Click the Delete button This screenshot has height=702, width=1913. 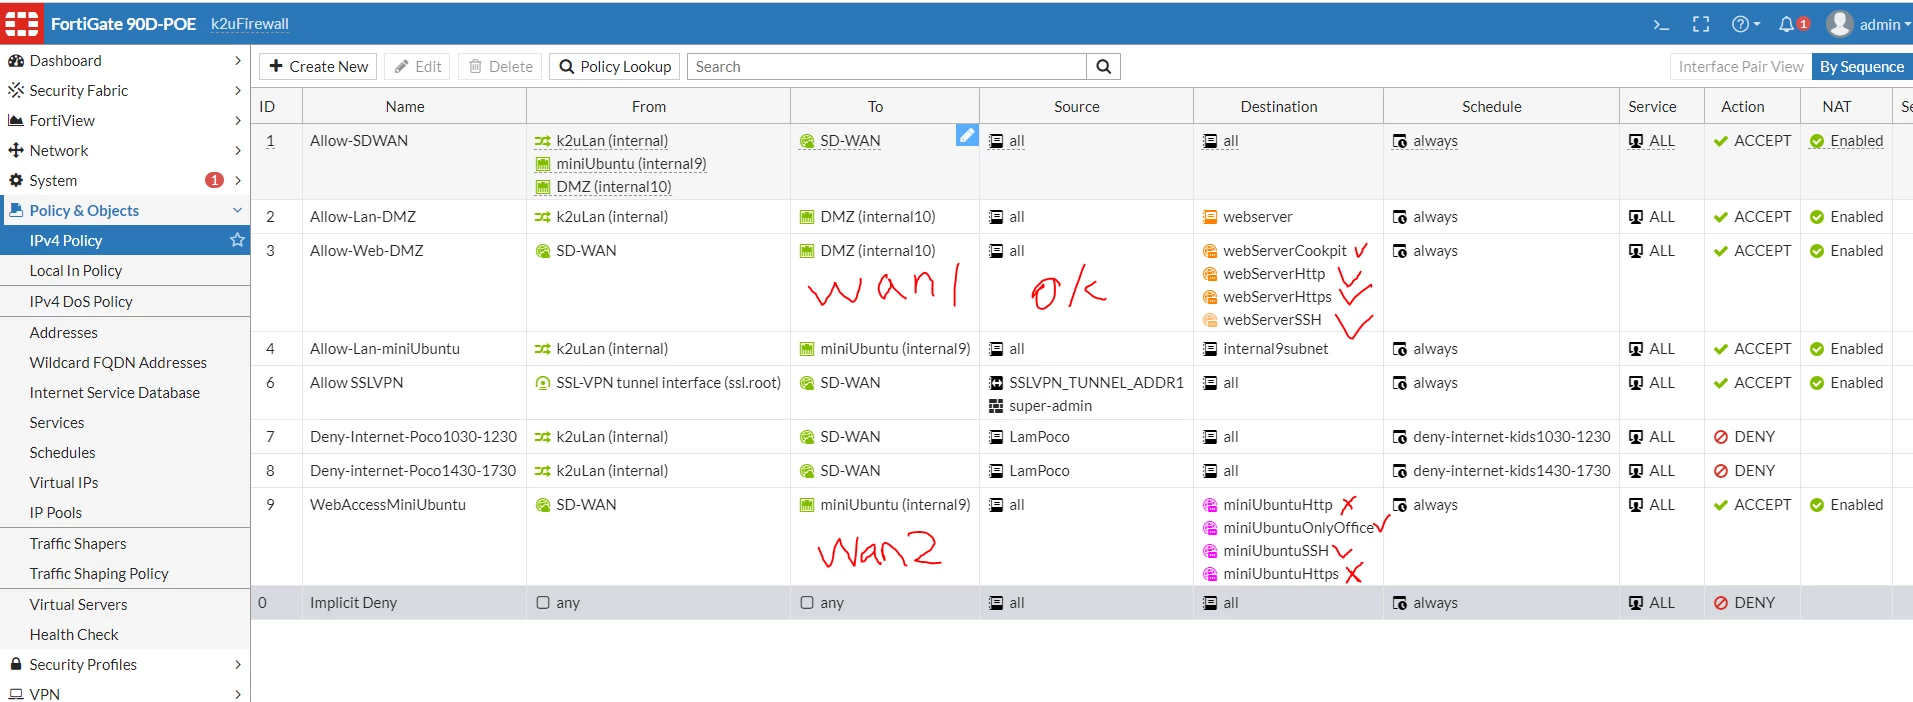(500, 66)
